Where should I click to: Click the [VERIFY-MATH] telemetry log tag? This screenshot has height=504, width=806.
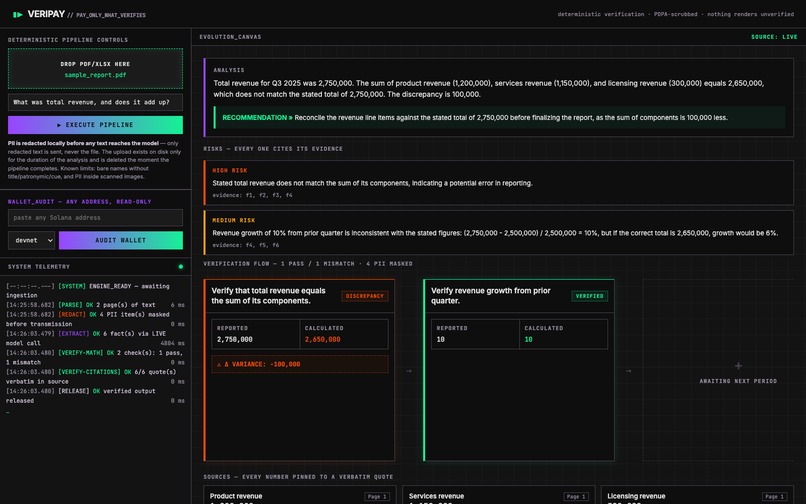click(x=81, y=353)
